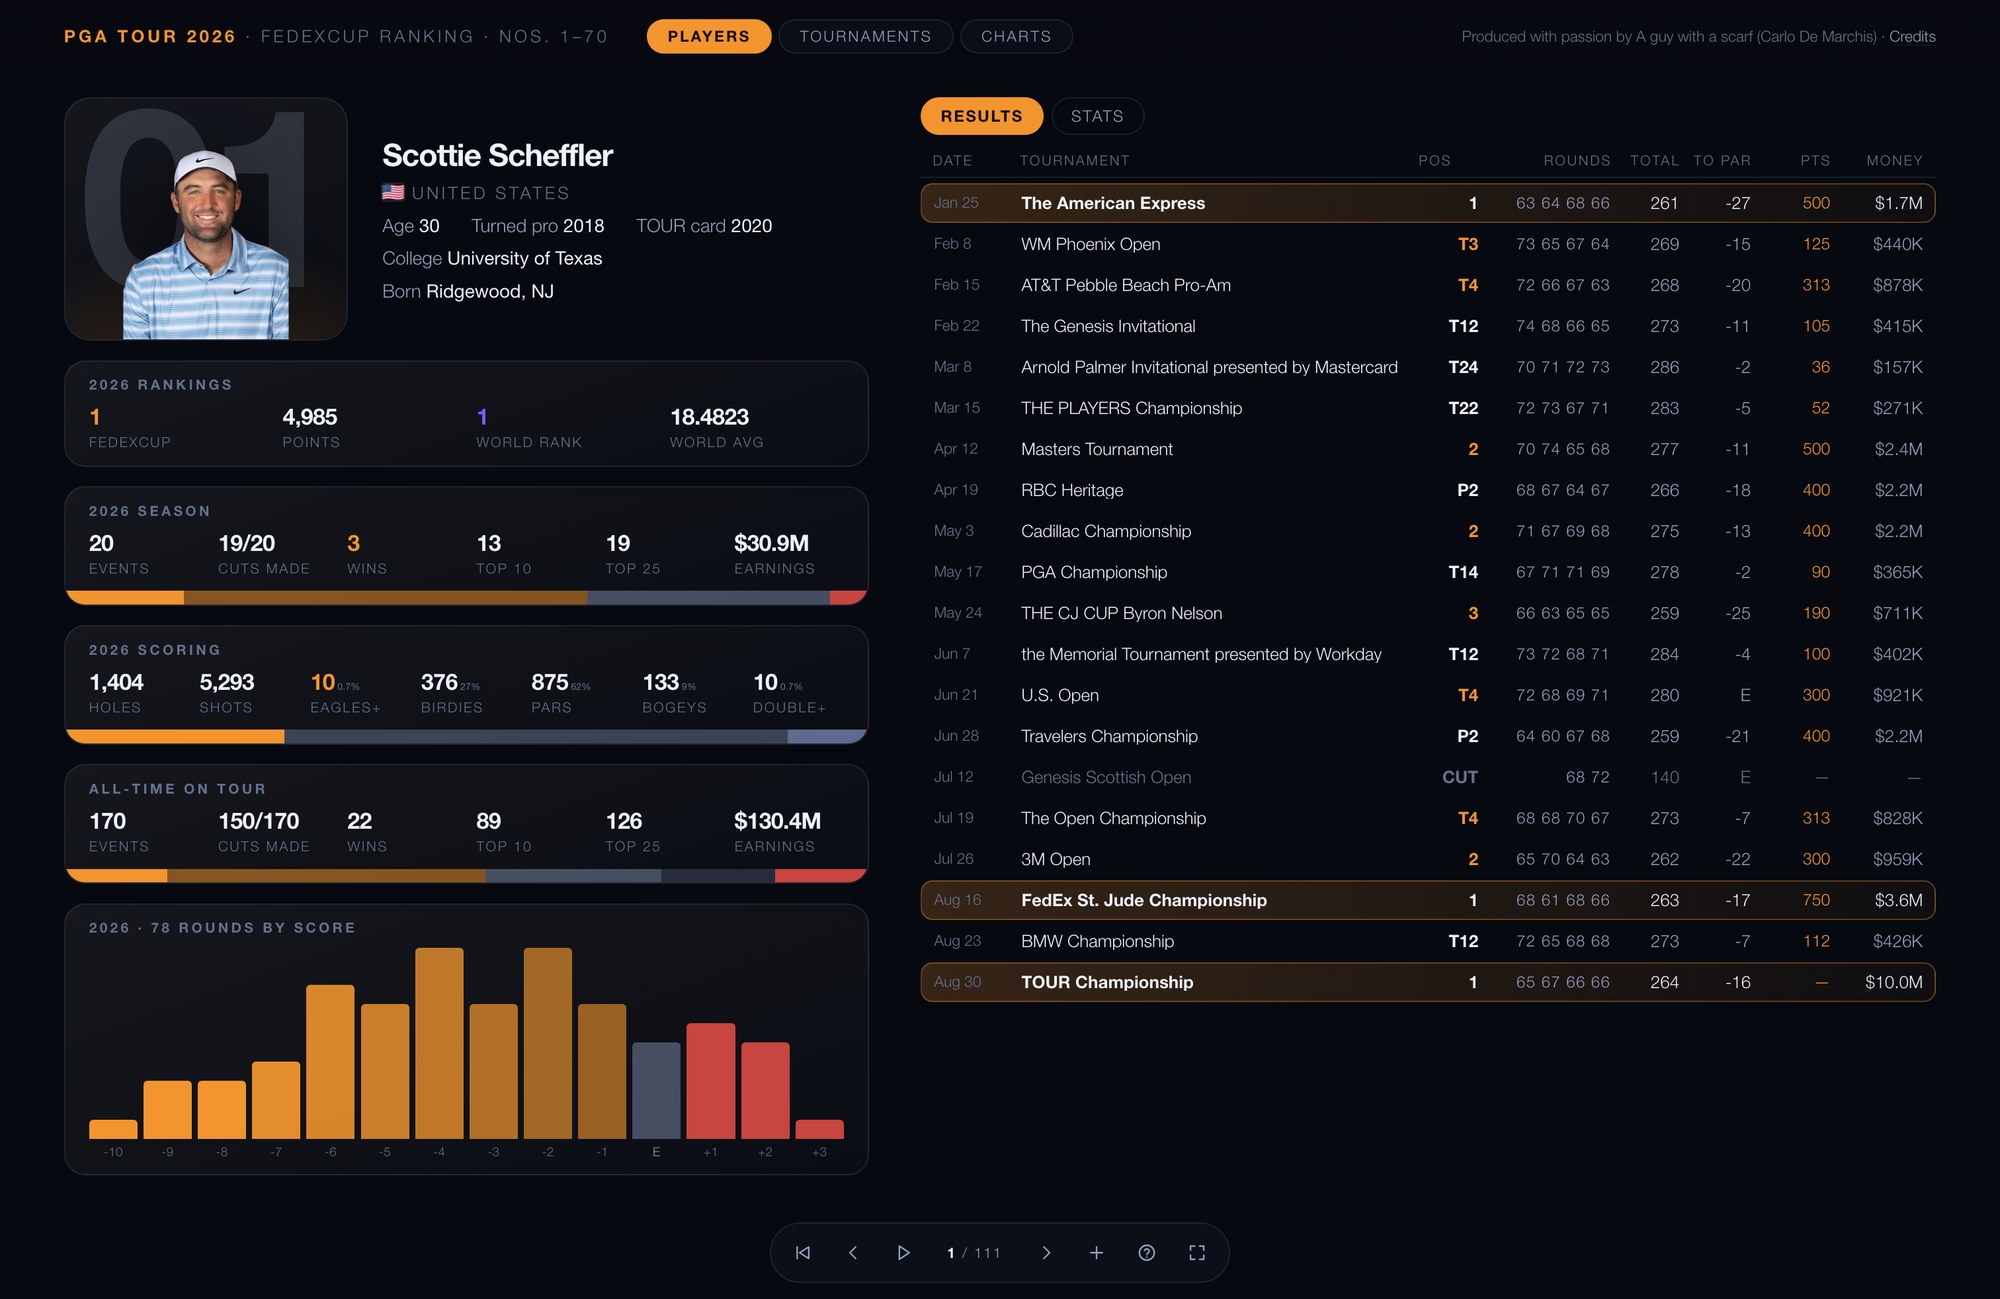Advance to next slide arrow
Viewport: 2000px width, 1299px height.
1046,1253
